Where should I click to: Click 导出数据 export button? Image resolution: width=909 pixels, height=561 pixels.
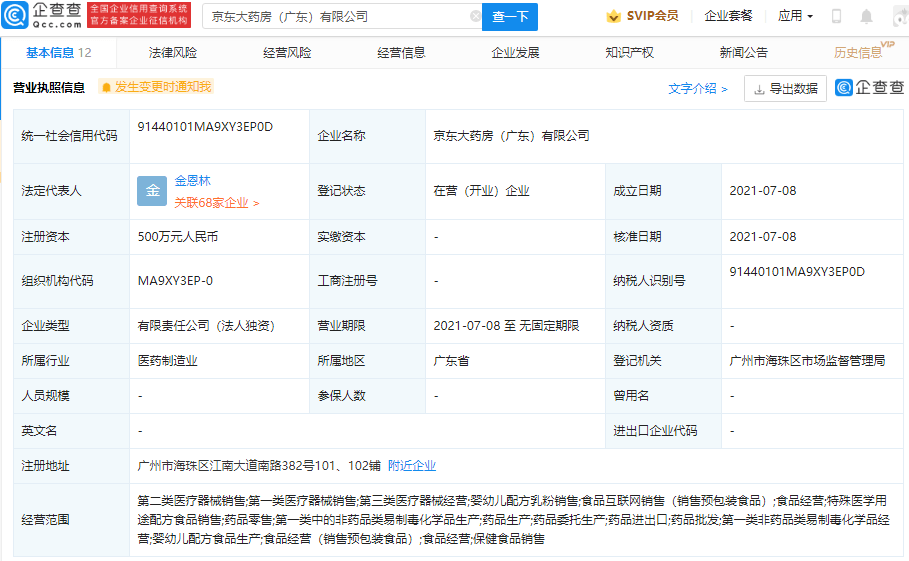[785, 89]
